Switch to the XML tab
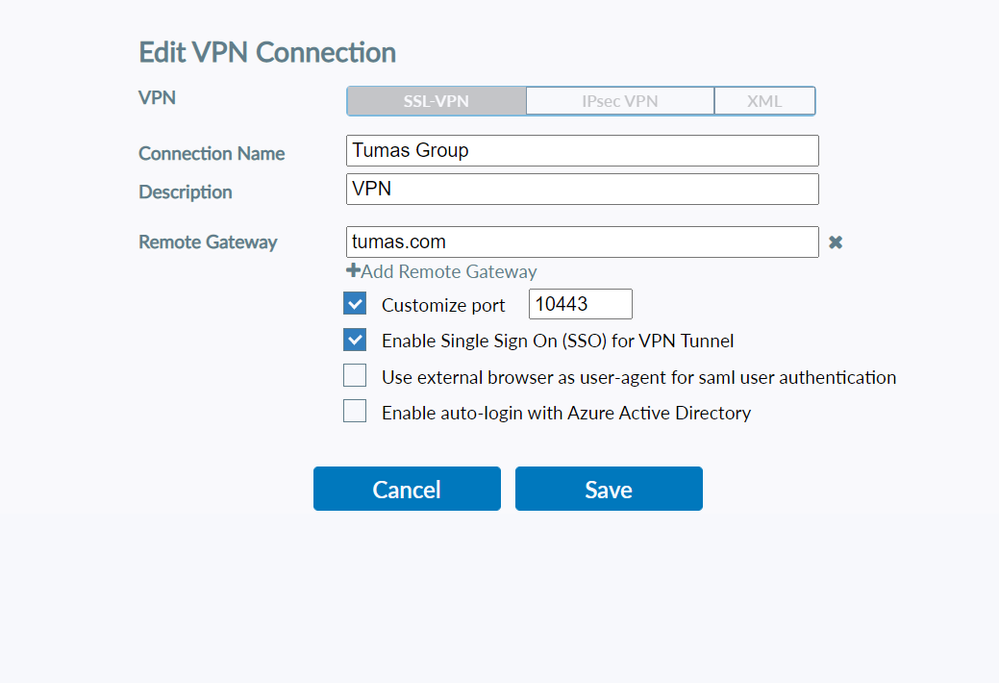 click(x=765, y=101)
